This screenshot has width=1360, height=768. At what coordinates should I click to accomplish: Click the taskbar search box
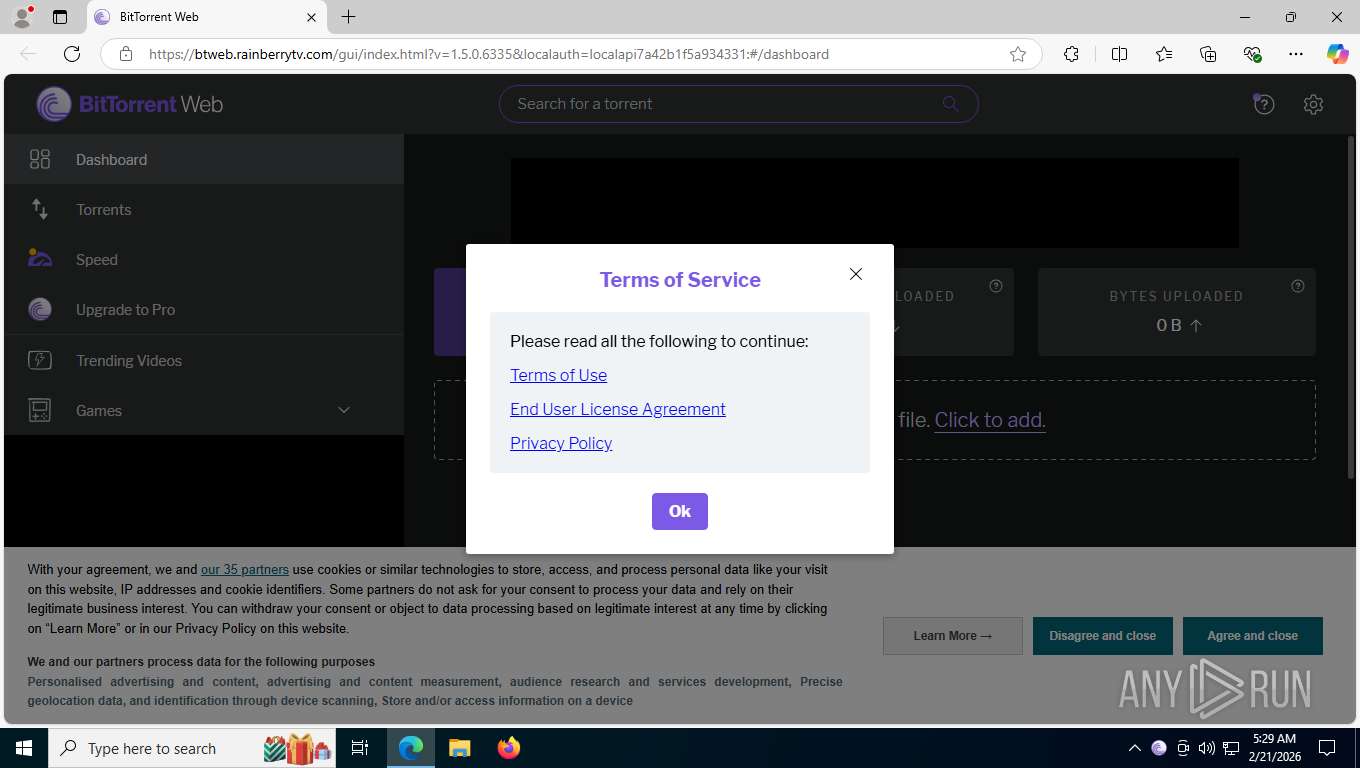[x=192, y=748]
